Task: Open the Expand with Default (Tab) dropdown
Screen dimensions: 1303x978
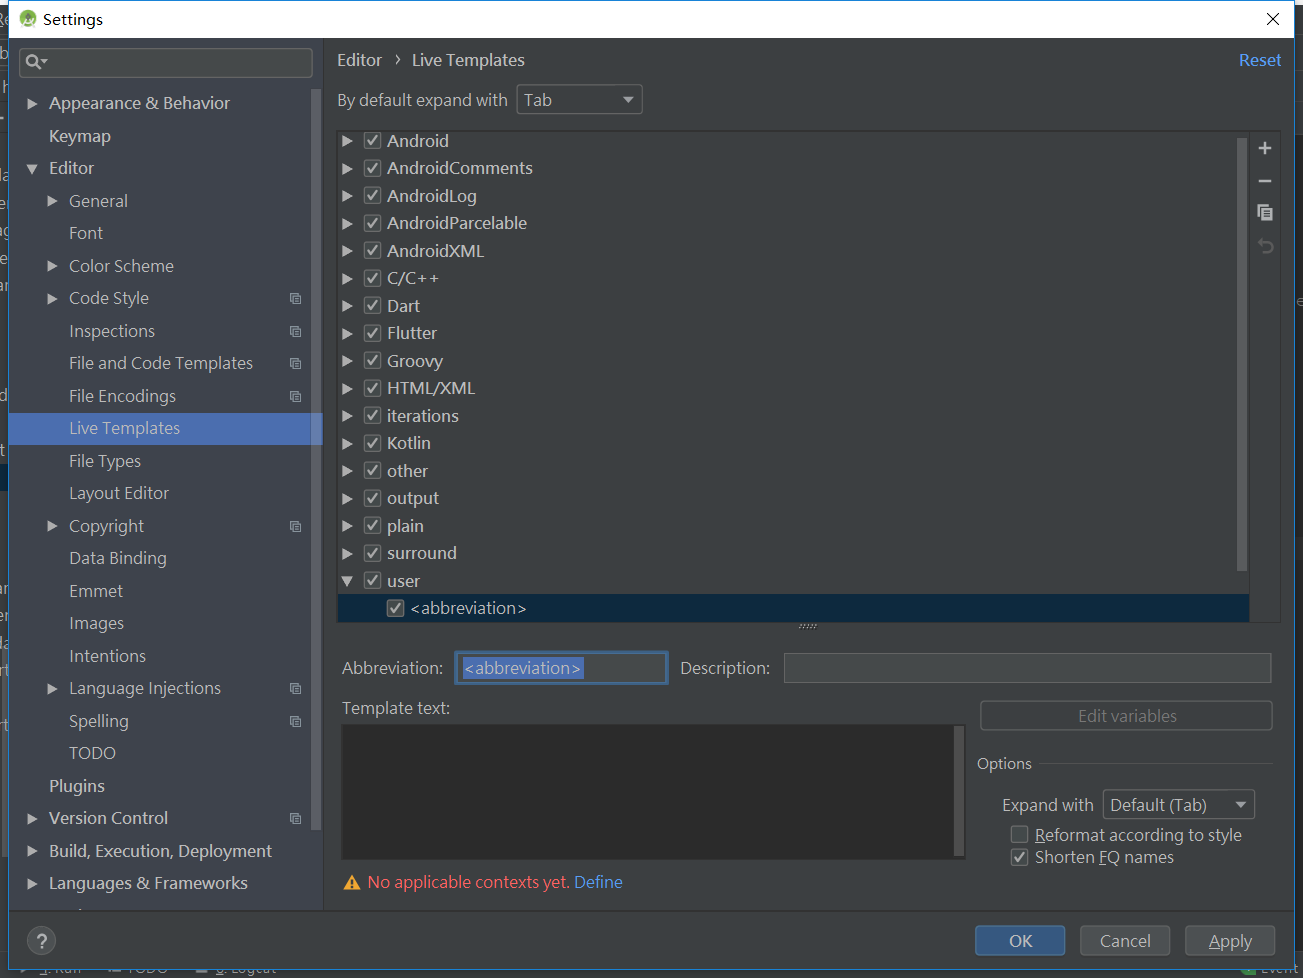Action: (1178, 805)
